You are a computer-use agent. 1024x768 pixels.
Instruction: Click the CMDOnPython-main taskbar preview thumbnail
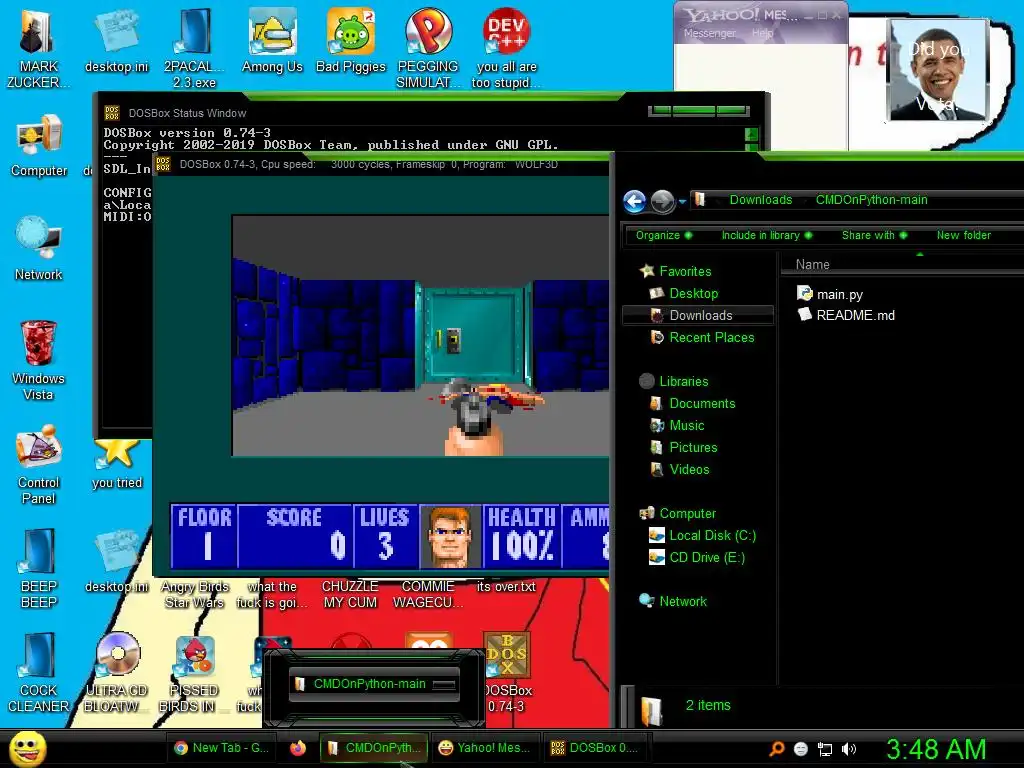click(x=373, y=684)
